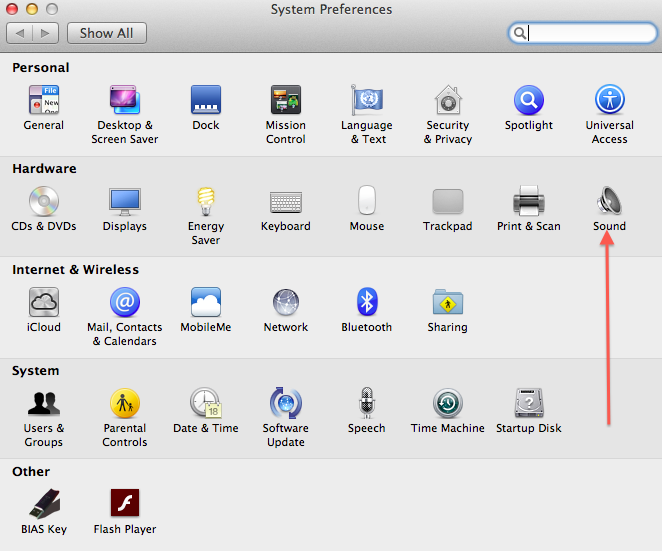Minimize the window with the yellow button
The width and height of the screenshot is (662, 551).
(32, 9)
